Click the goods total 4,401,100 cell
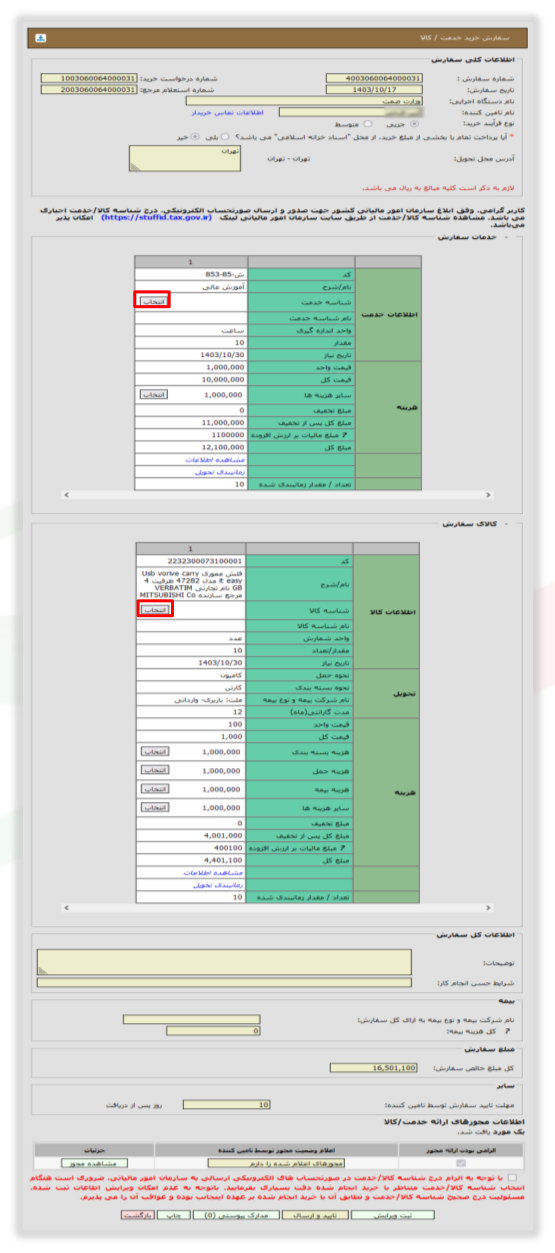Screen dimensions: 555x1253 [190, 860]
